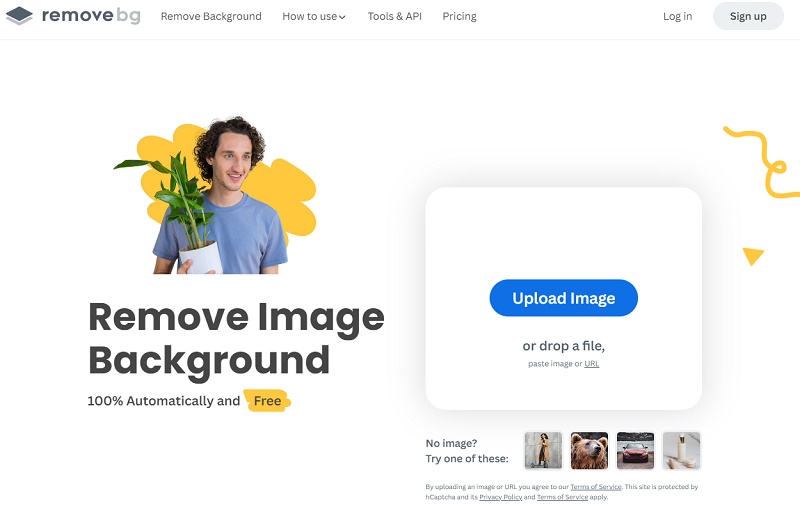Open hCaptcha Terms of Service link

click(x=562, y=497)
